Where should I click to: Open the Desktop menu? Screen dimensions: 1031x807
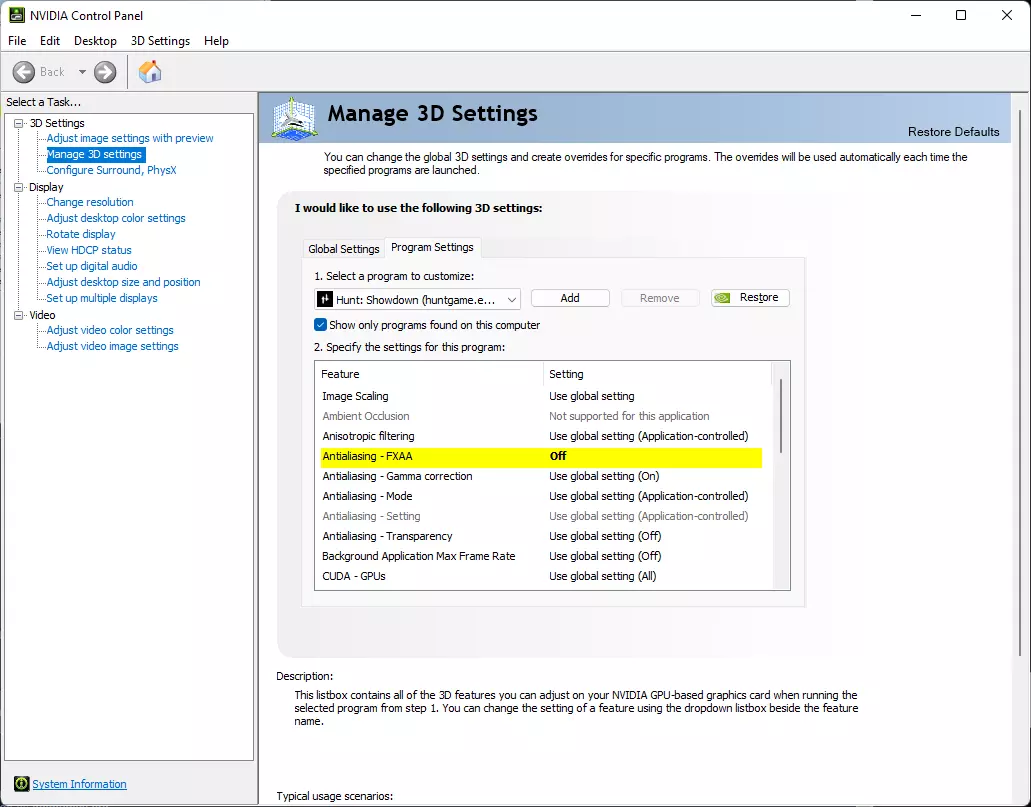95,41
